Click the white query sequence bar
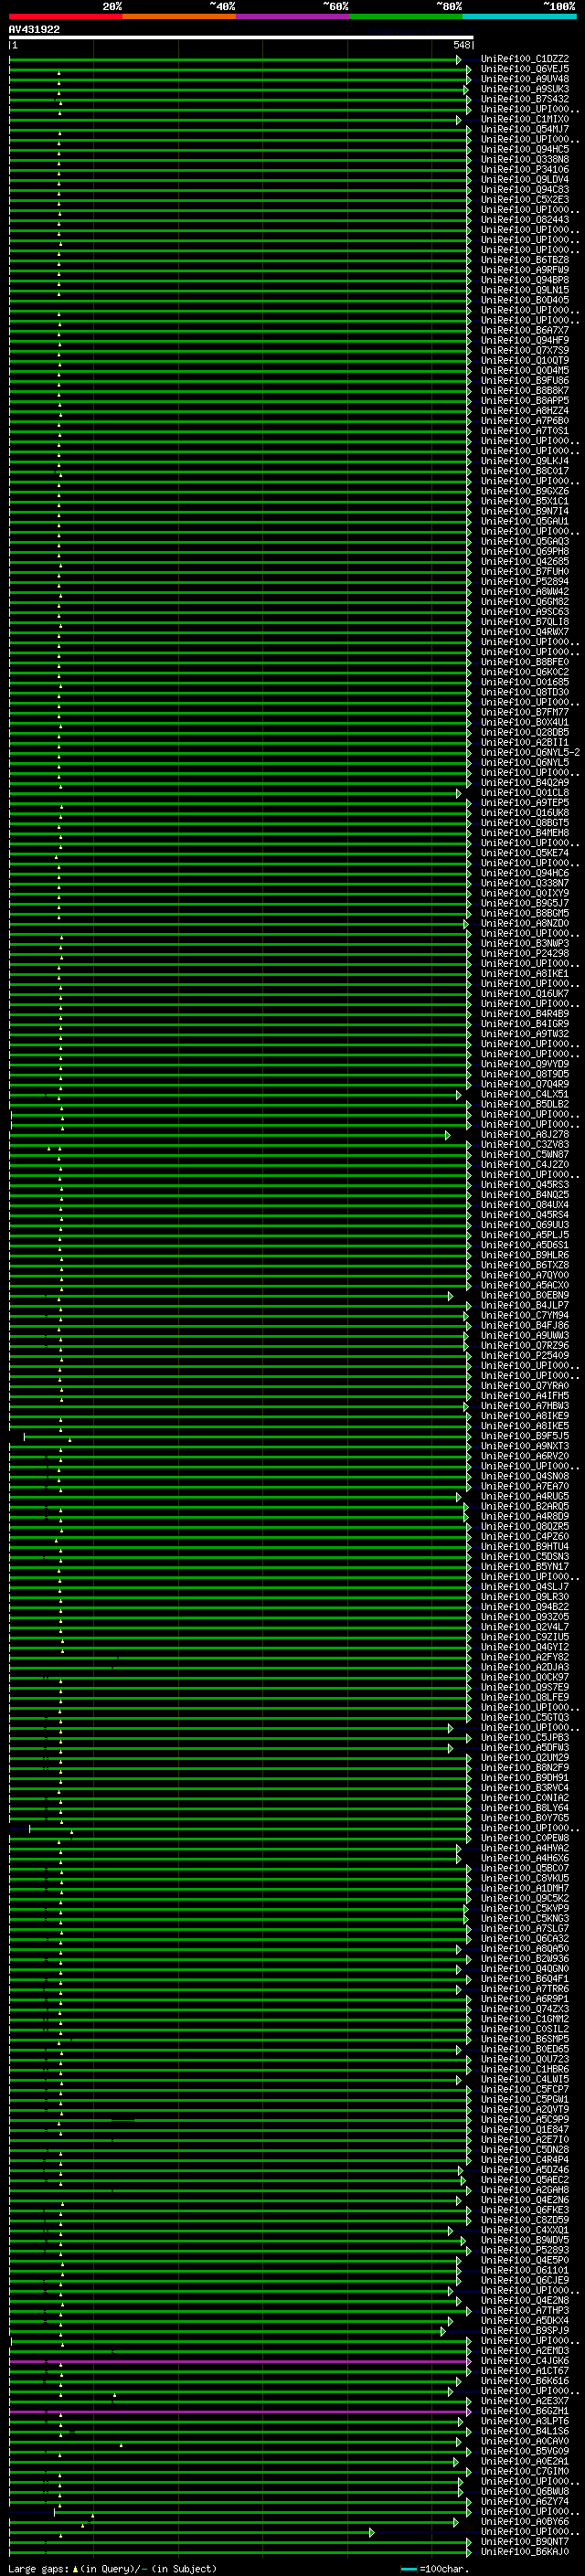The height and width of the screenshot is (2576, 585). [240, 37]
